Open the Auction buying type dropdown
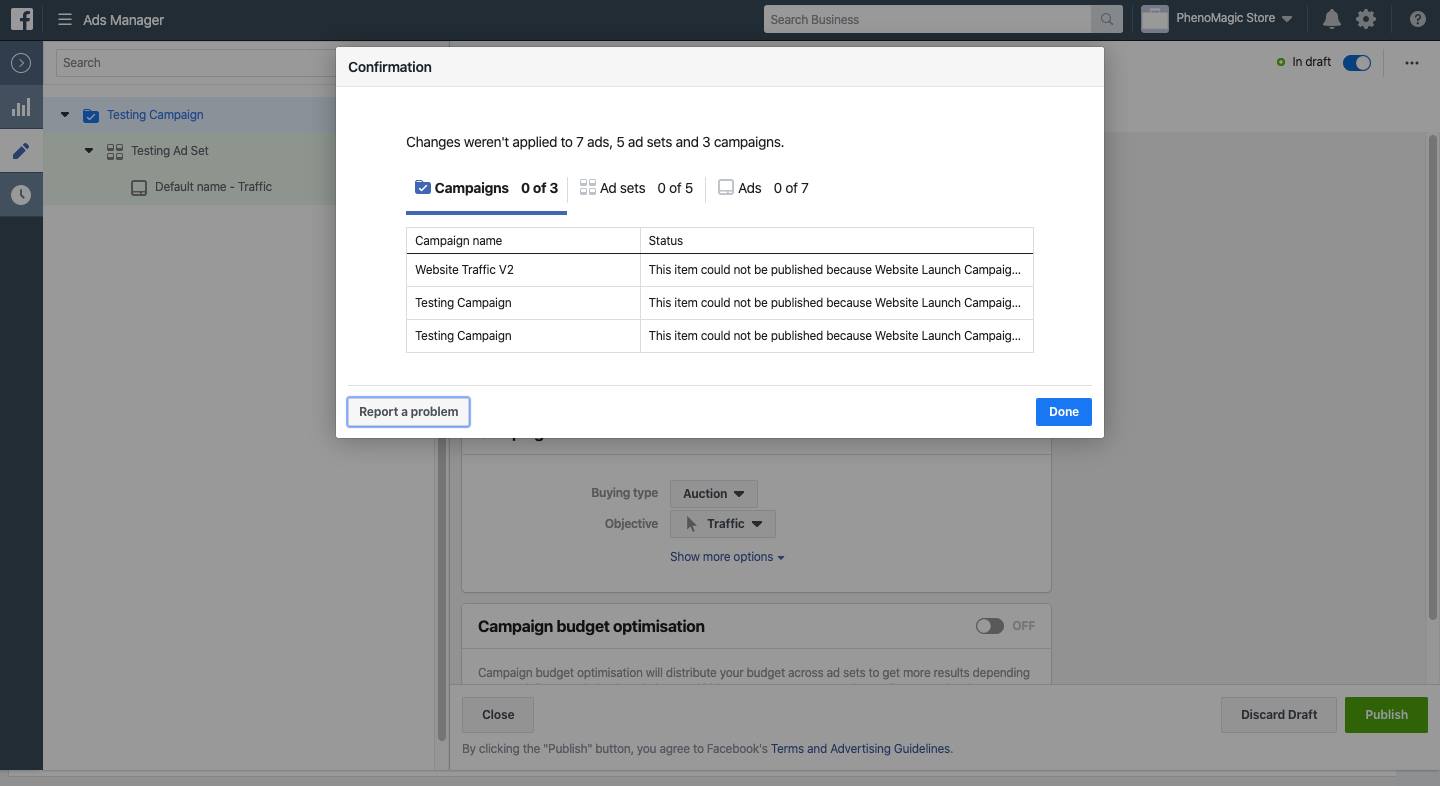This screenshot has height=786, width=1440. click(x=714, y=493)
